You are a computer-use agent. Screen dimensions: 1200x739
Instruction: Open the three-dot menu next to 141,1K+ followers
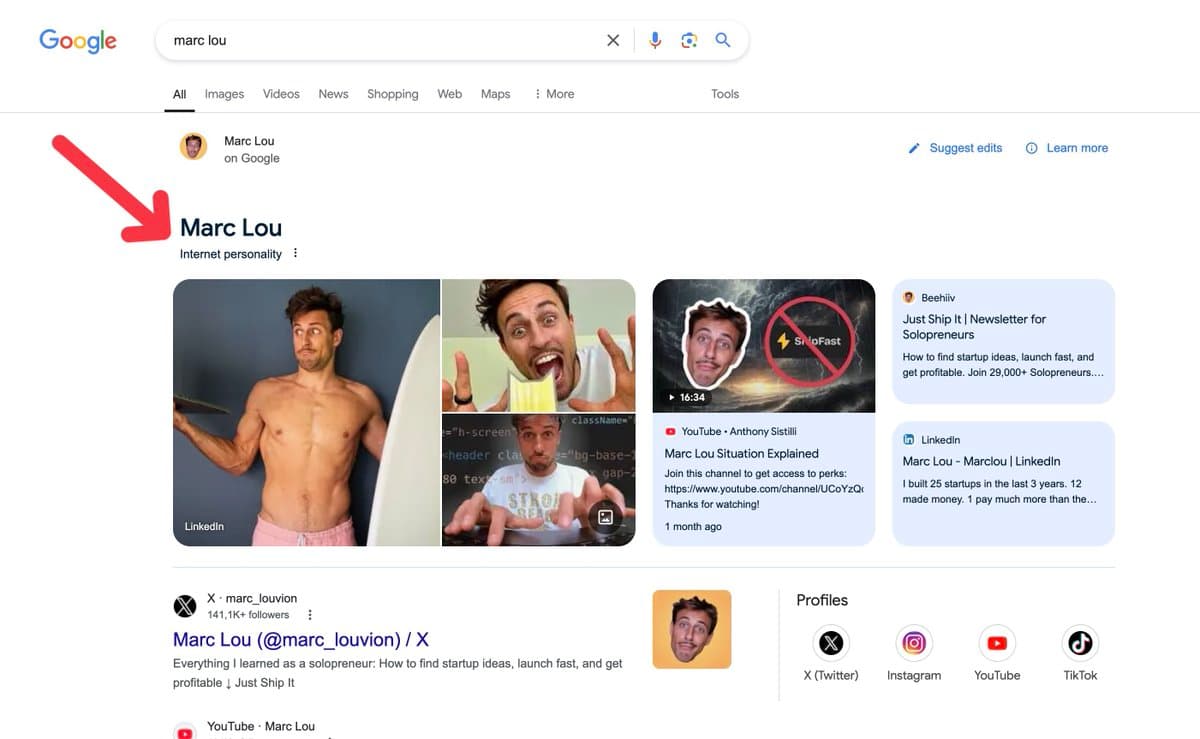click(x=310, y=615)
